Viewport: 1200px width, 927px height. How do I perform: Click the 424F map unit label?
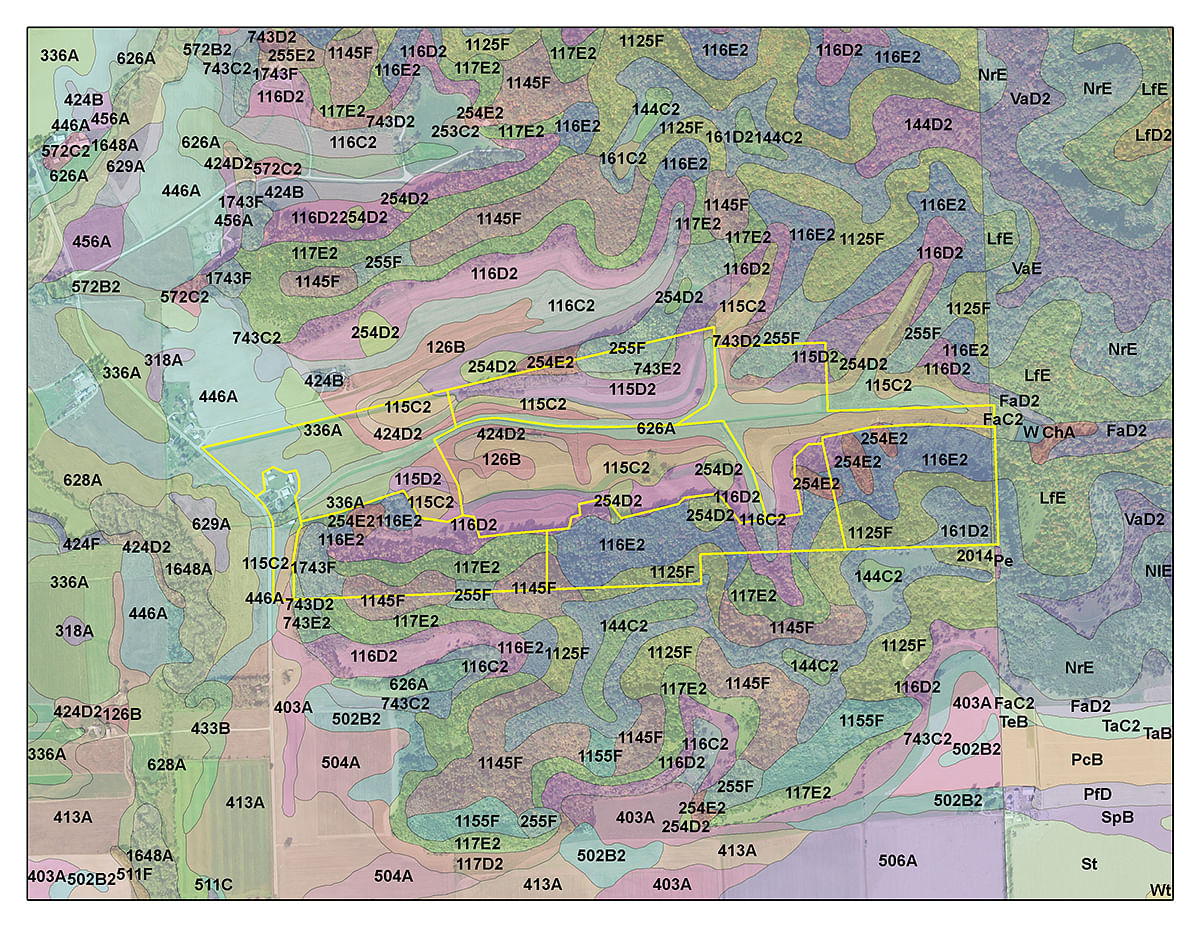(81, 544)
